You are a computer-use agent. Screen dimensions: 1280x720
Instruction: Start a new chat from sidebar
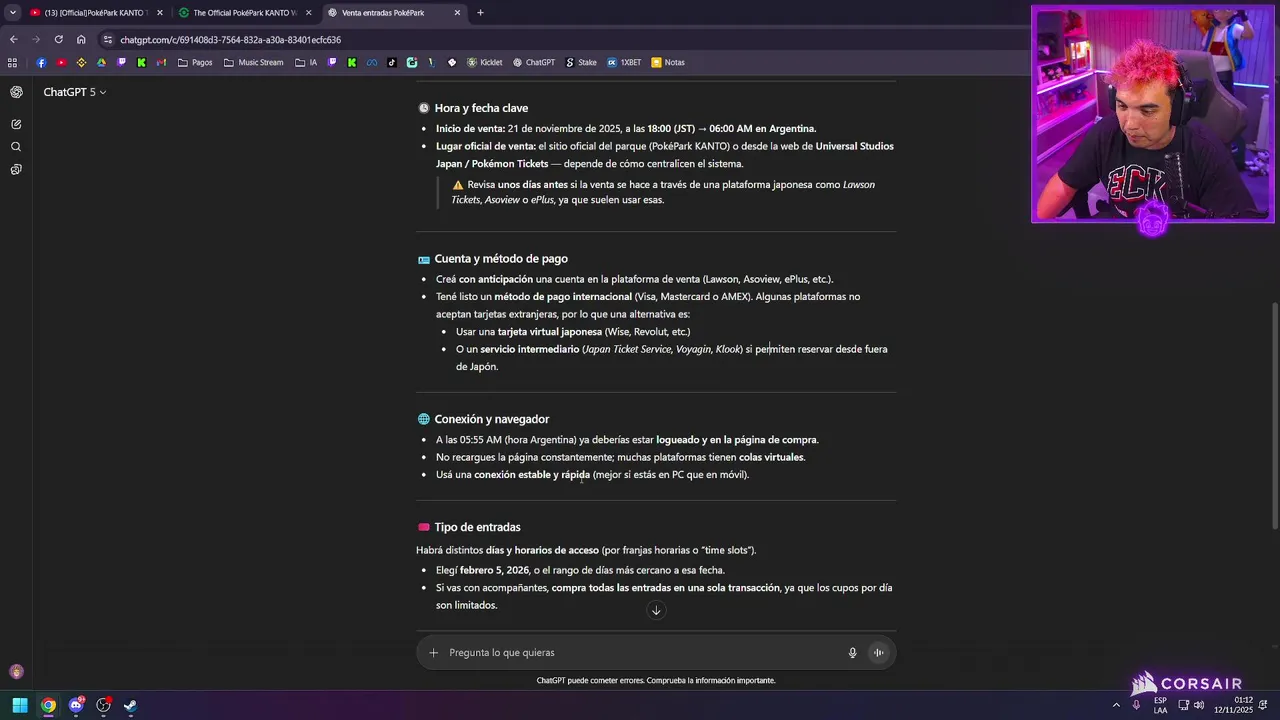[16, 124]
